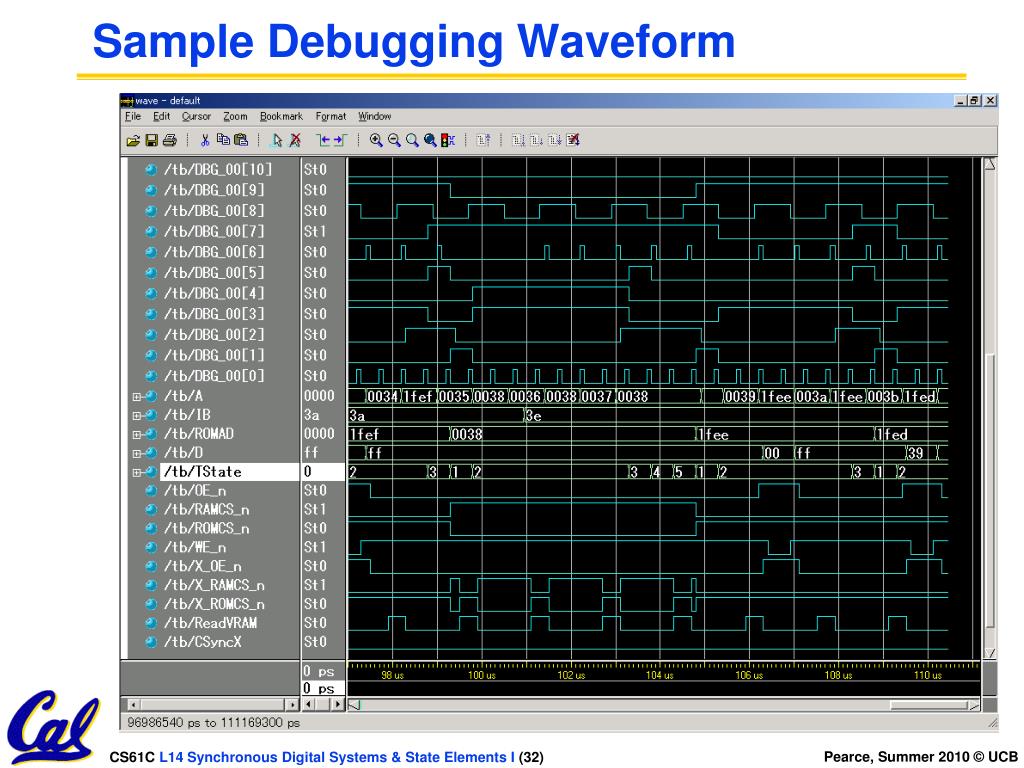1024x768 pixels.
Task: Open the Format menu
Action: click(330, 116)
